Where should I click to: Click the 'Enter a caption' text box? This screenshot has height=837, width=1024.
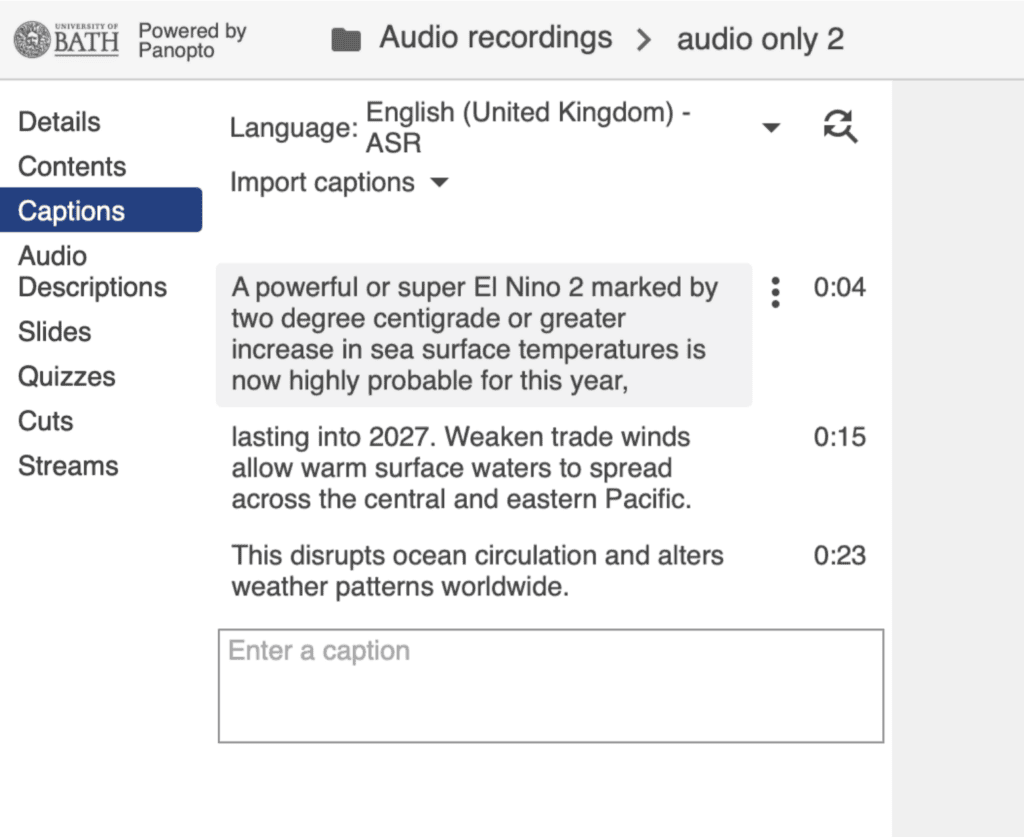pos(551,686)
